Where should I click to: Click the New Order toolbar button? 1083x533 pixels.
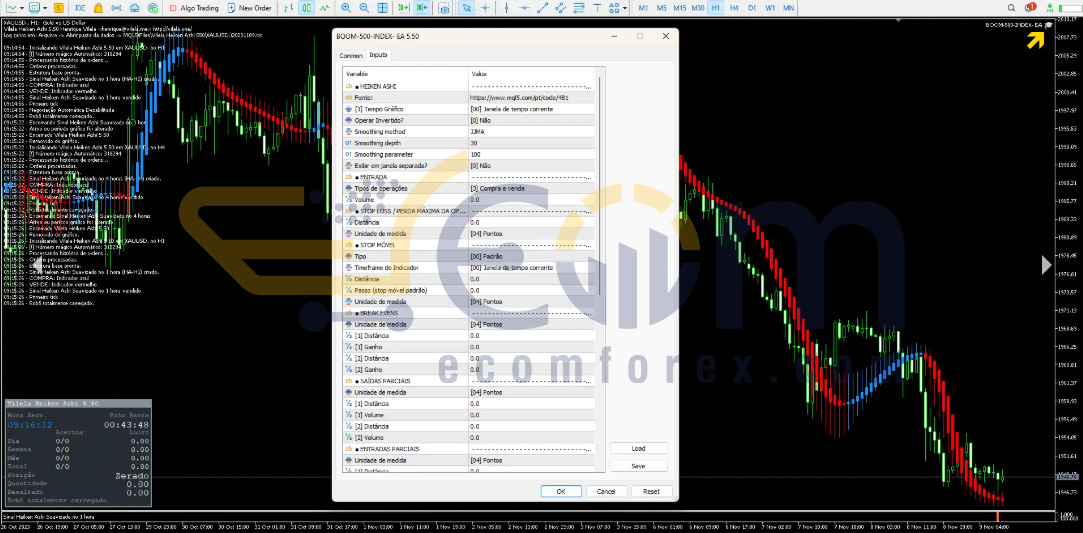pos(249,8)
